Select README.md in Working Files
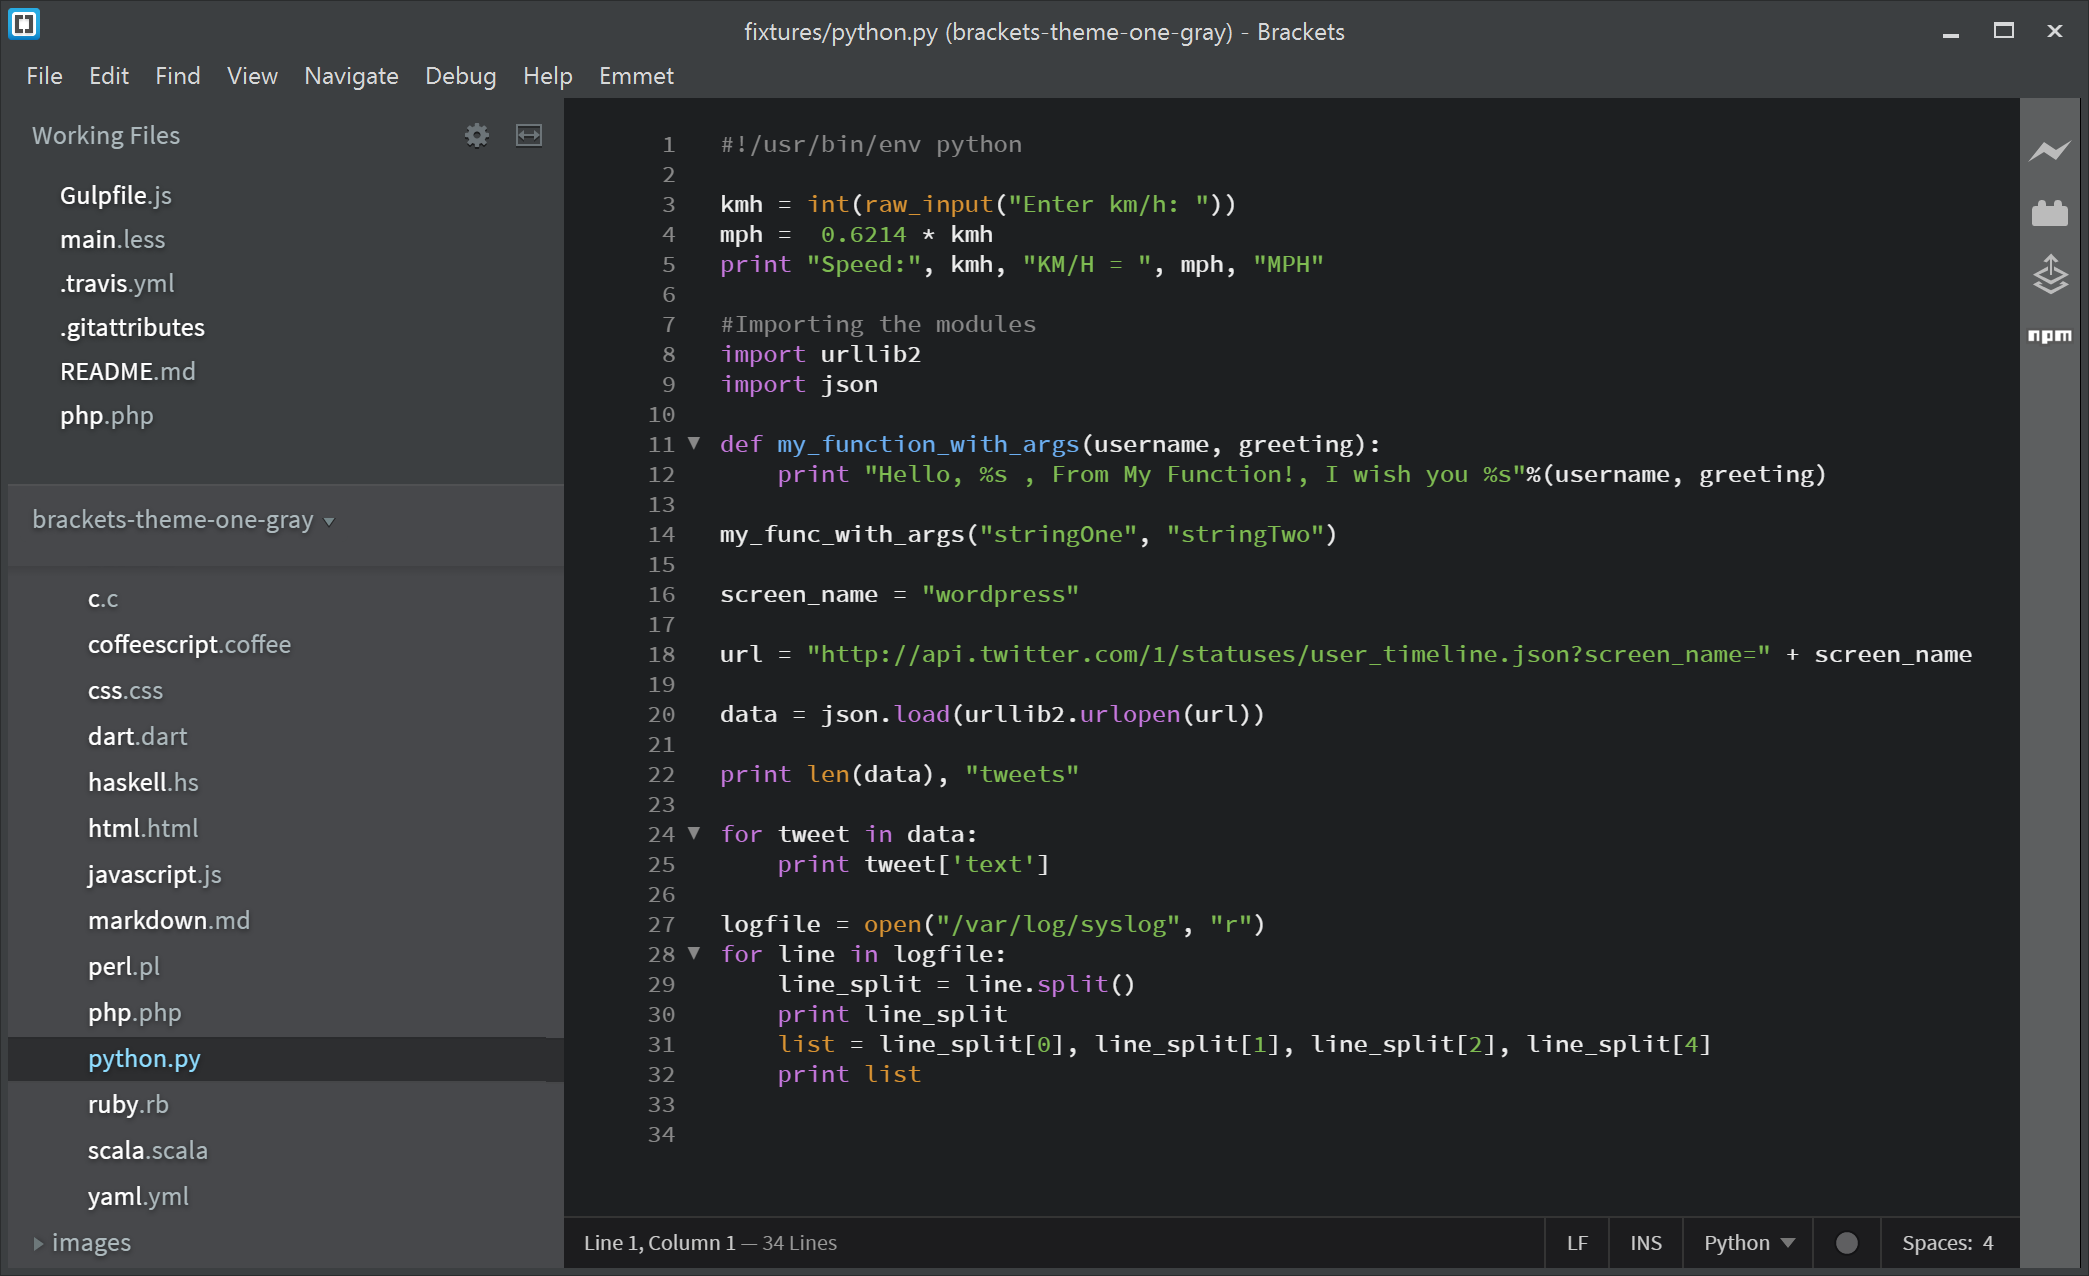Image resolution: width=2089 pixels, height=1276 pixels. pyautogui.click(x=127, y=370)
